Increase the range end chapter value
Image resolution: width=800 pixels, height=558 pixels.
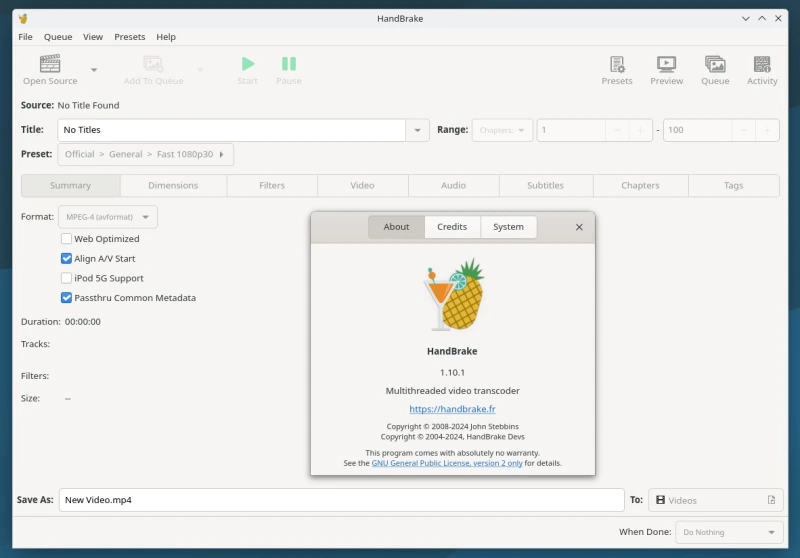[767, 130]
